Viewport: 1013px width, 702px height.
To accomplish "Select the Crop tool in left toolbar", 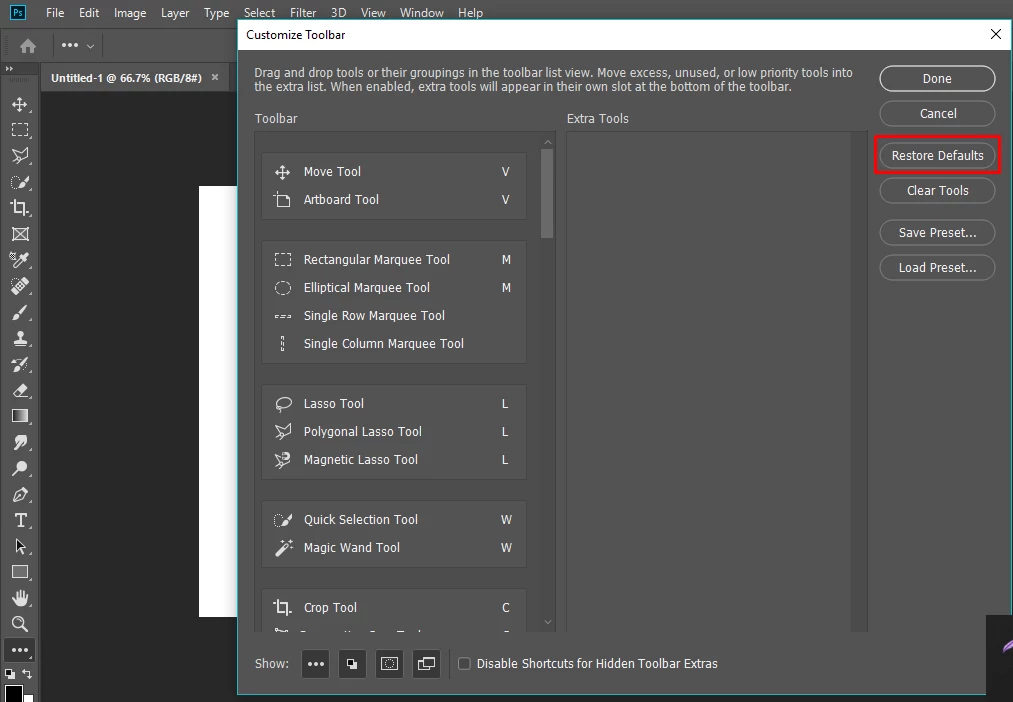I will [x=20, y=208].
